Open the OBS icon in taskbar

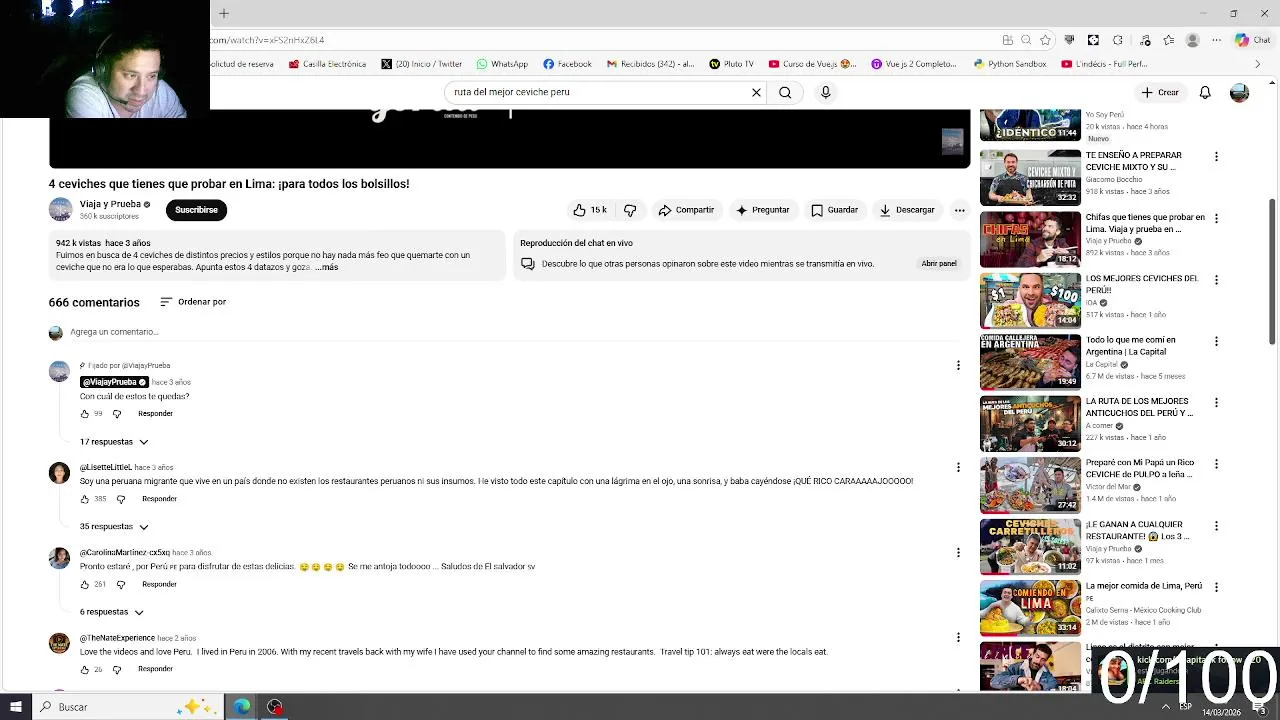pos(275,707)
